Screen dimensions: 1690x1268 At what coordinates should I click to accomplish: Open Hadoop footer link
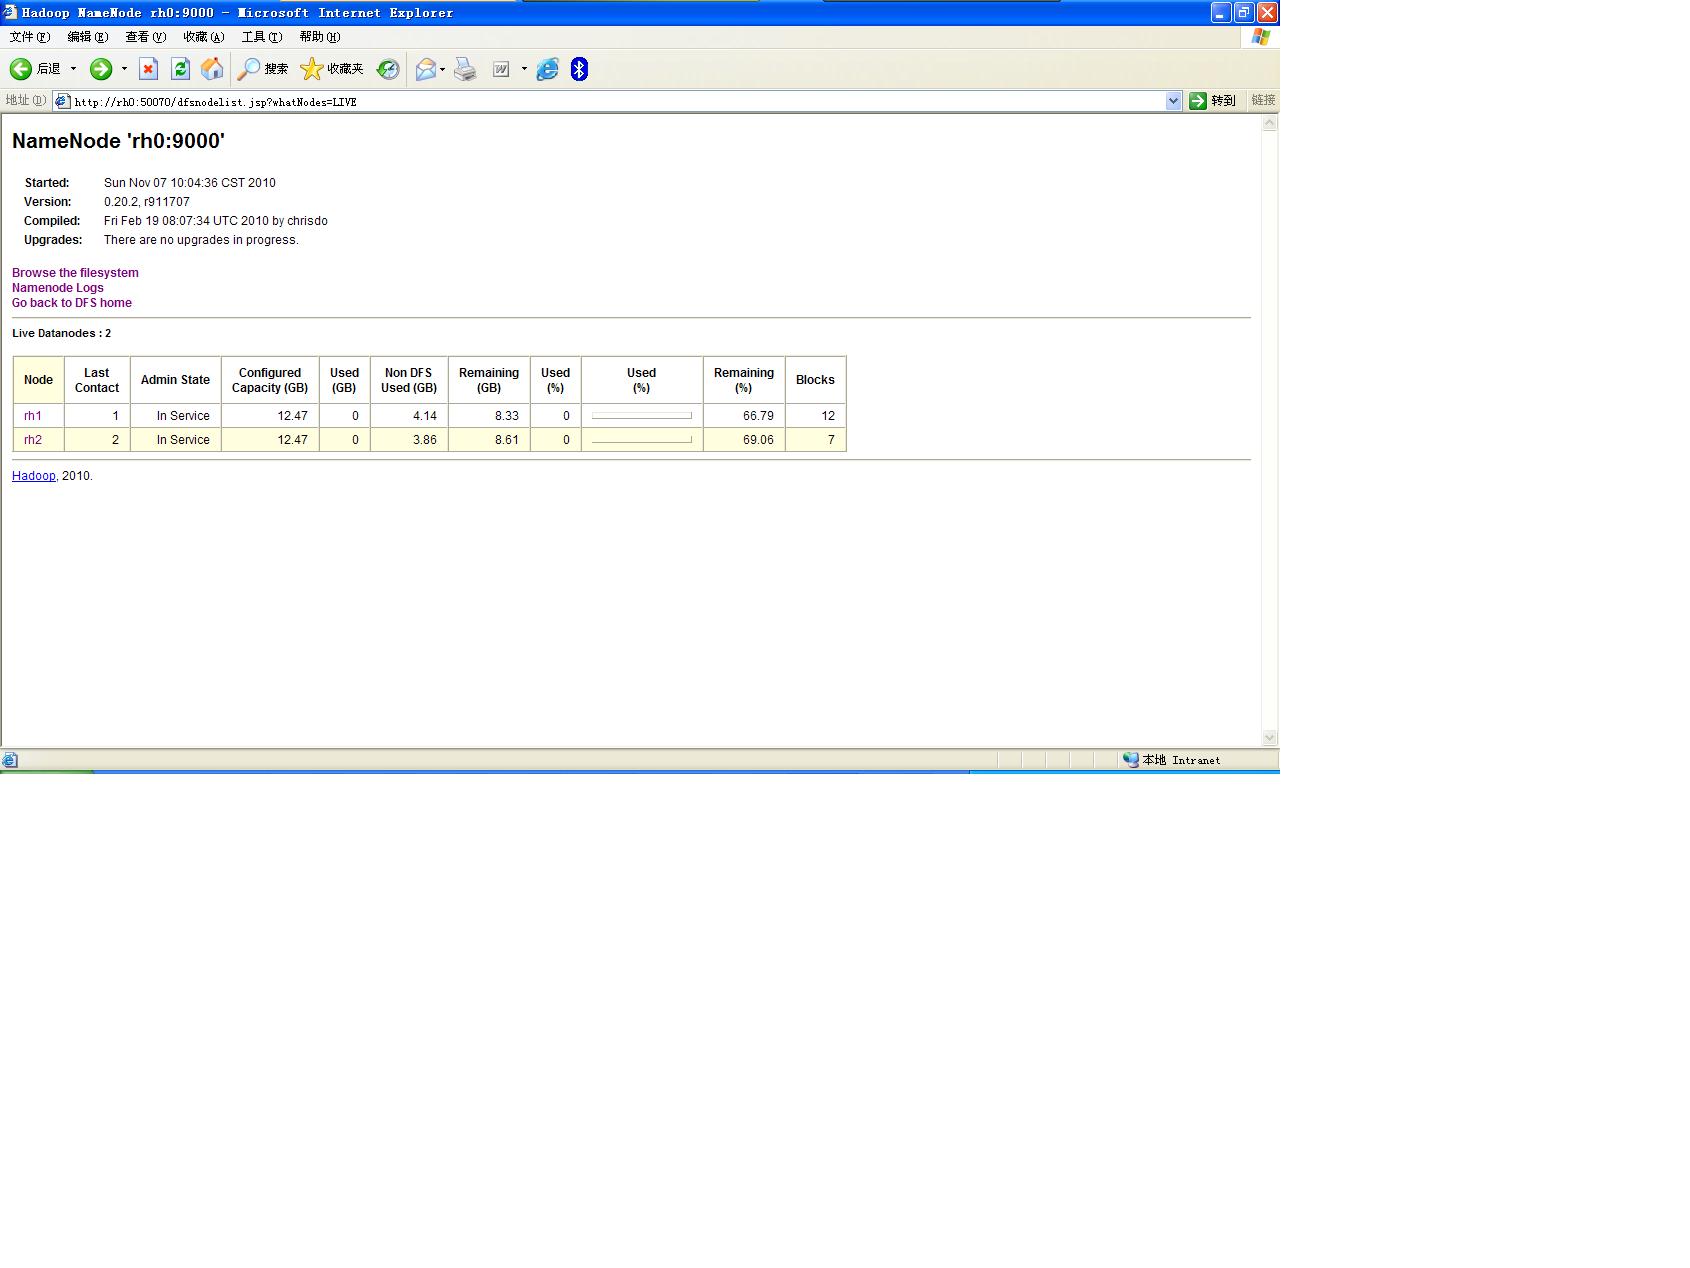(34, 476)
